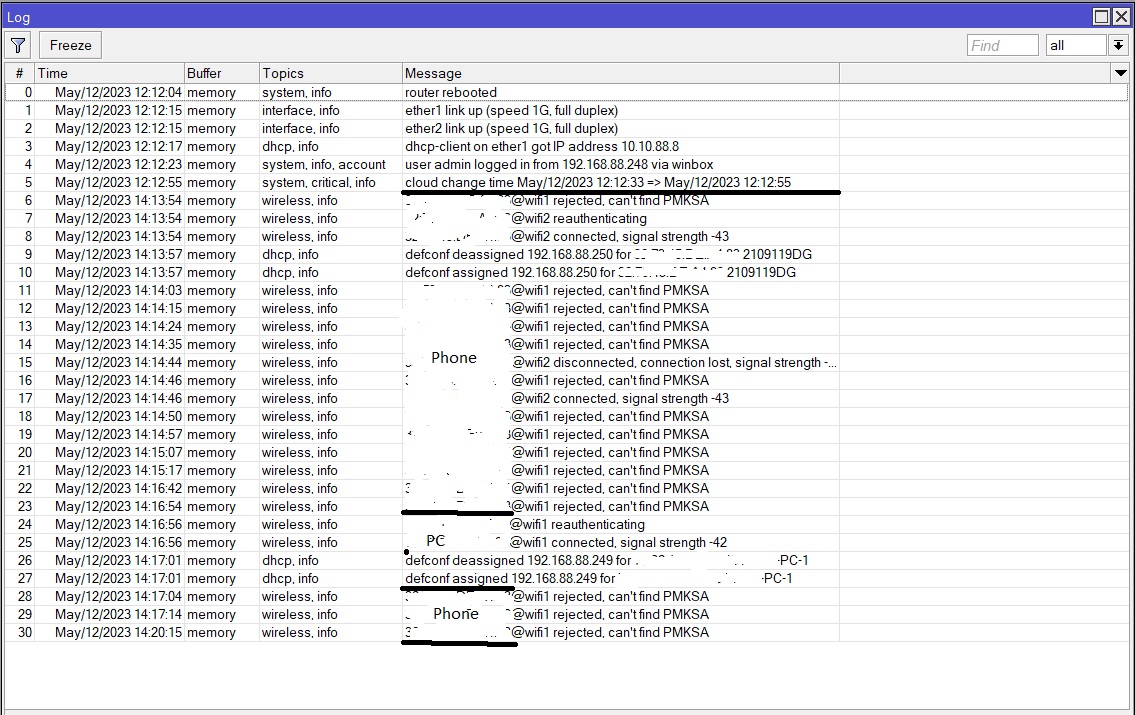Select 'user admin logged in' log entry
This screenshot has width=1135, height=715.
[566, 165]
